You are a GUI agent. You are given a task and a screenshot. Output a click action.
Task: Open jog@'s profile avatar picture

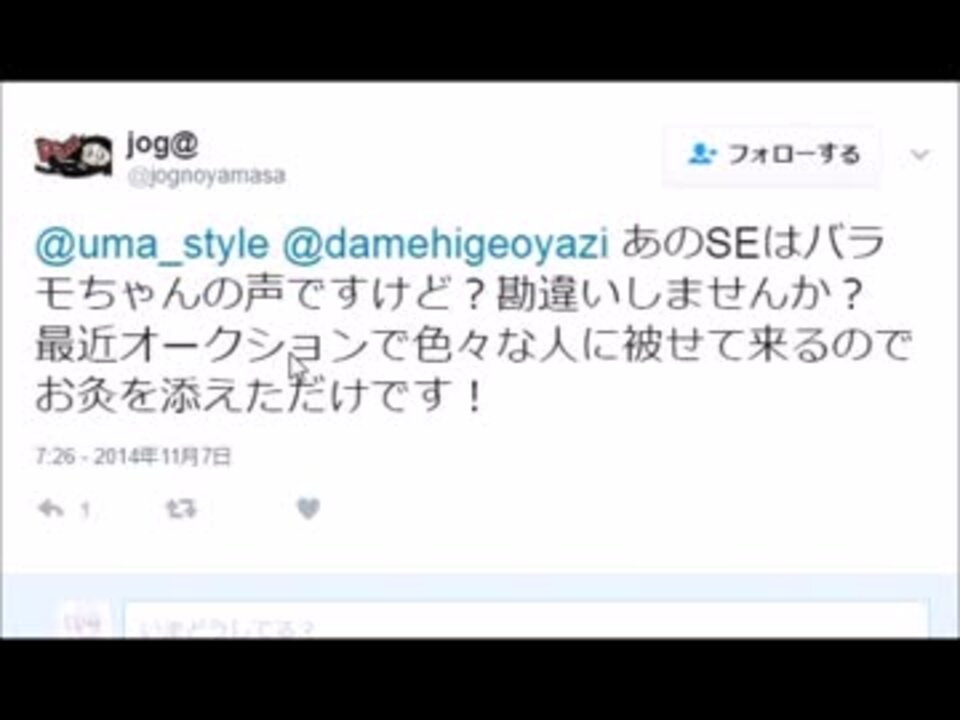73,156
